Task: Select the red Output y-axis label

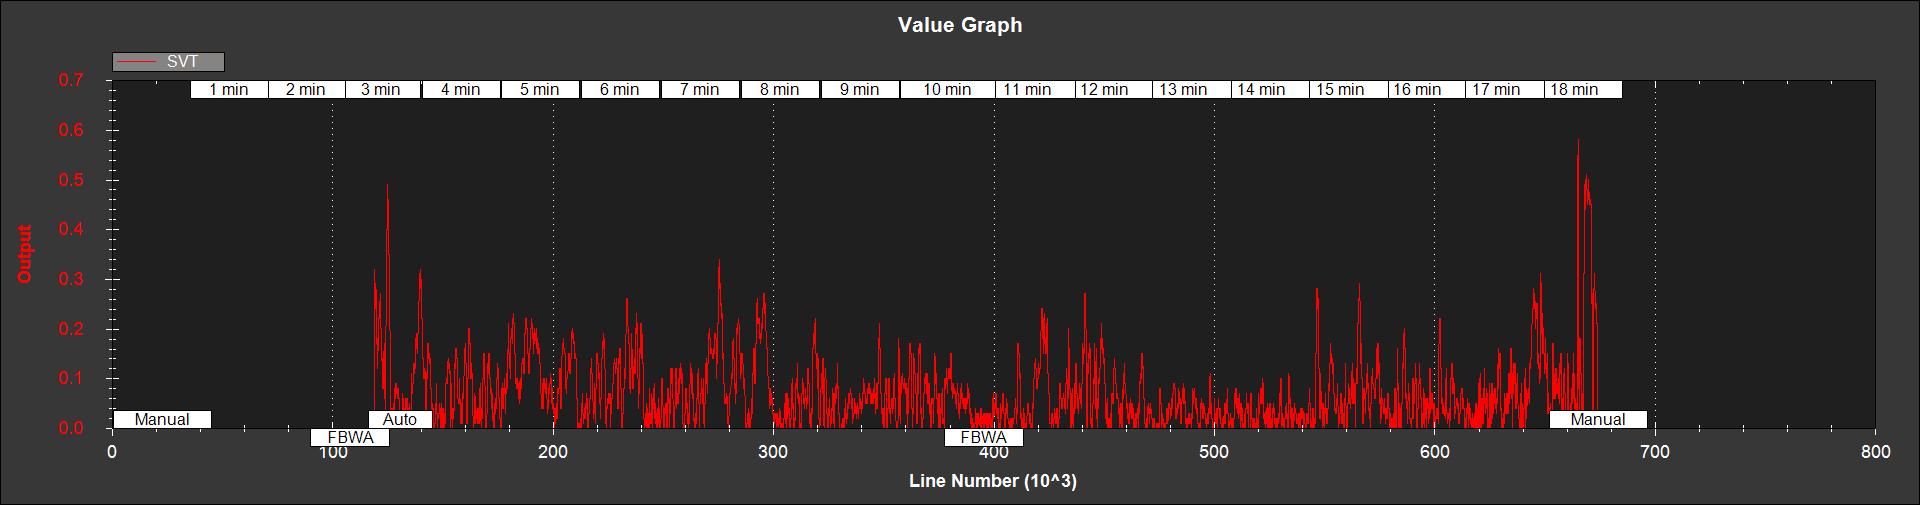Action: [25, 254]
